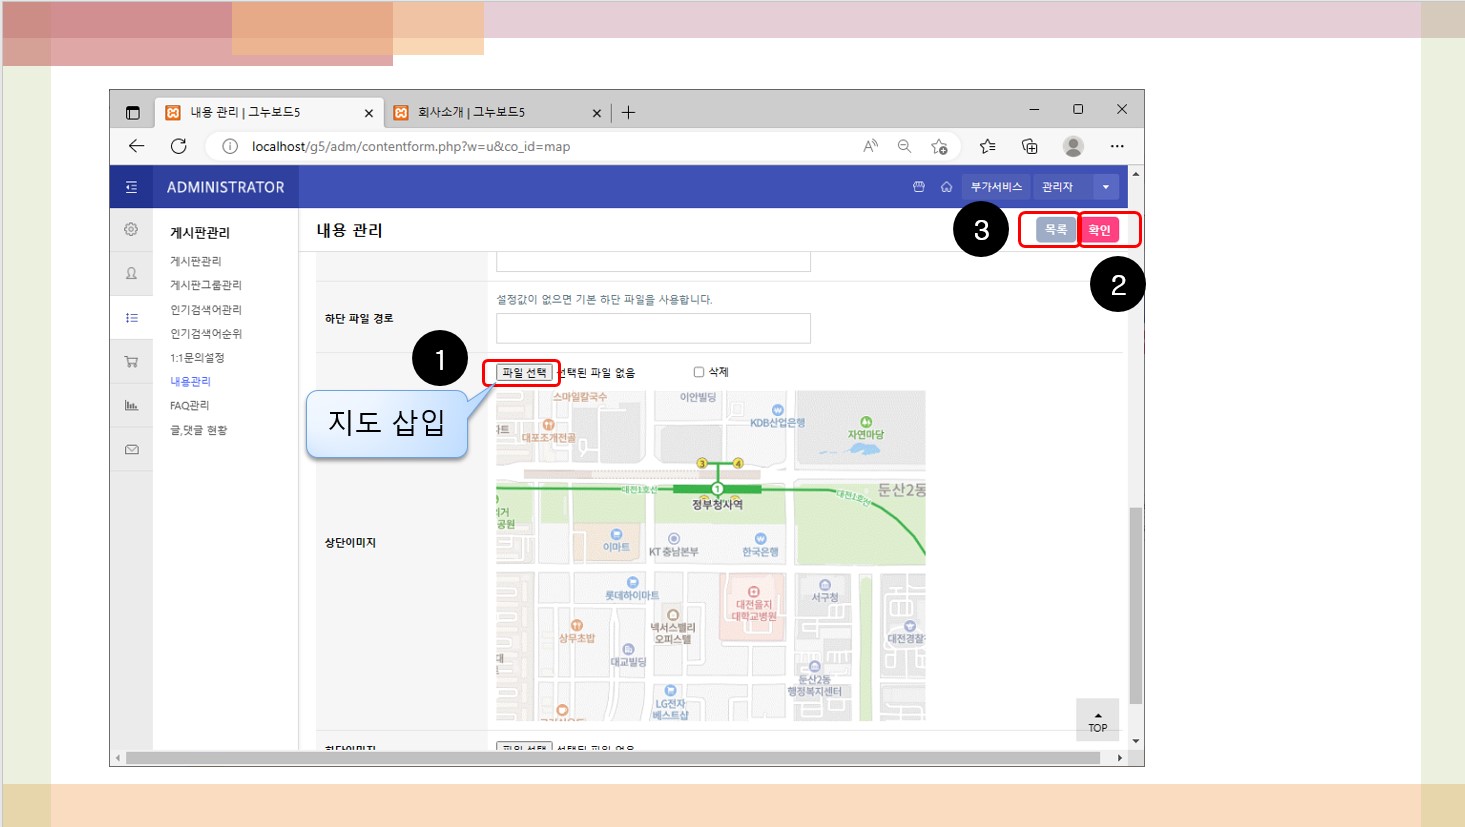Click the 선택된 파일 없음 text
1465x827 pixels.
tap(596, 373)
